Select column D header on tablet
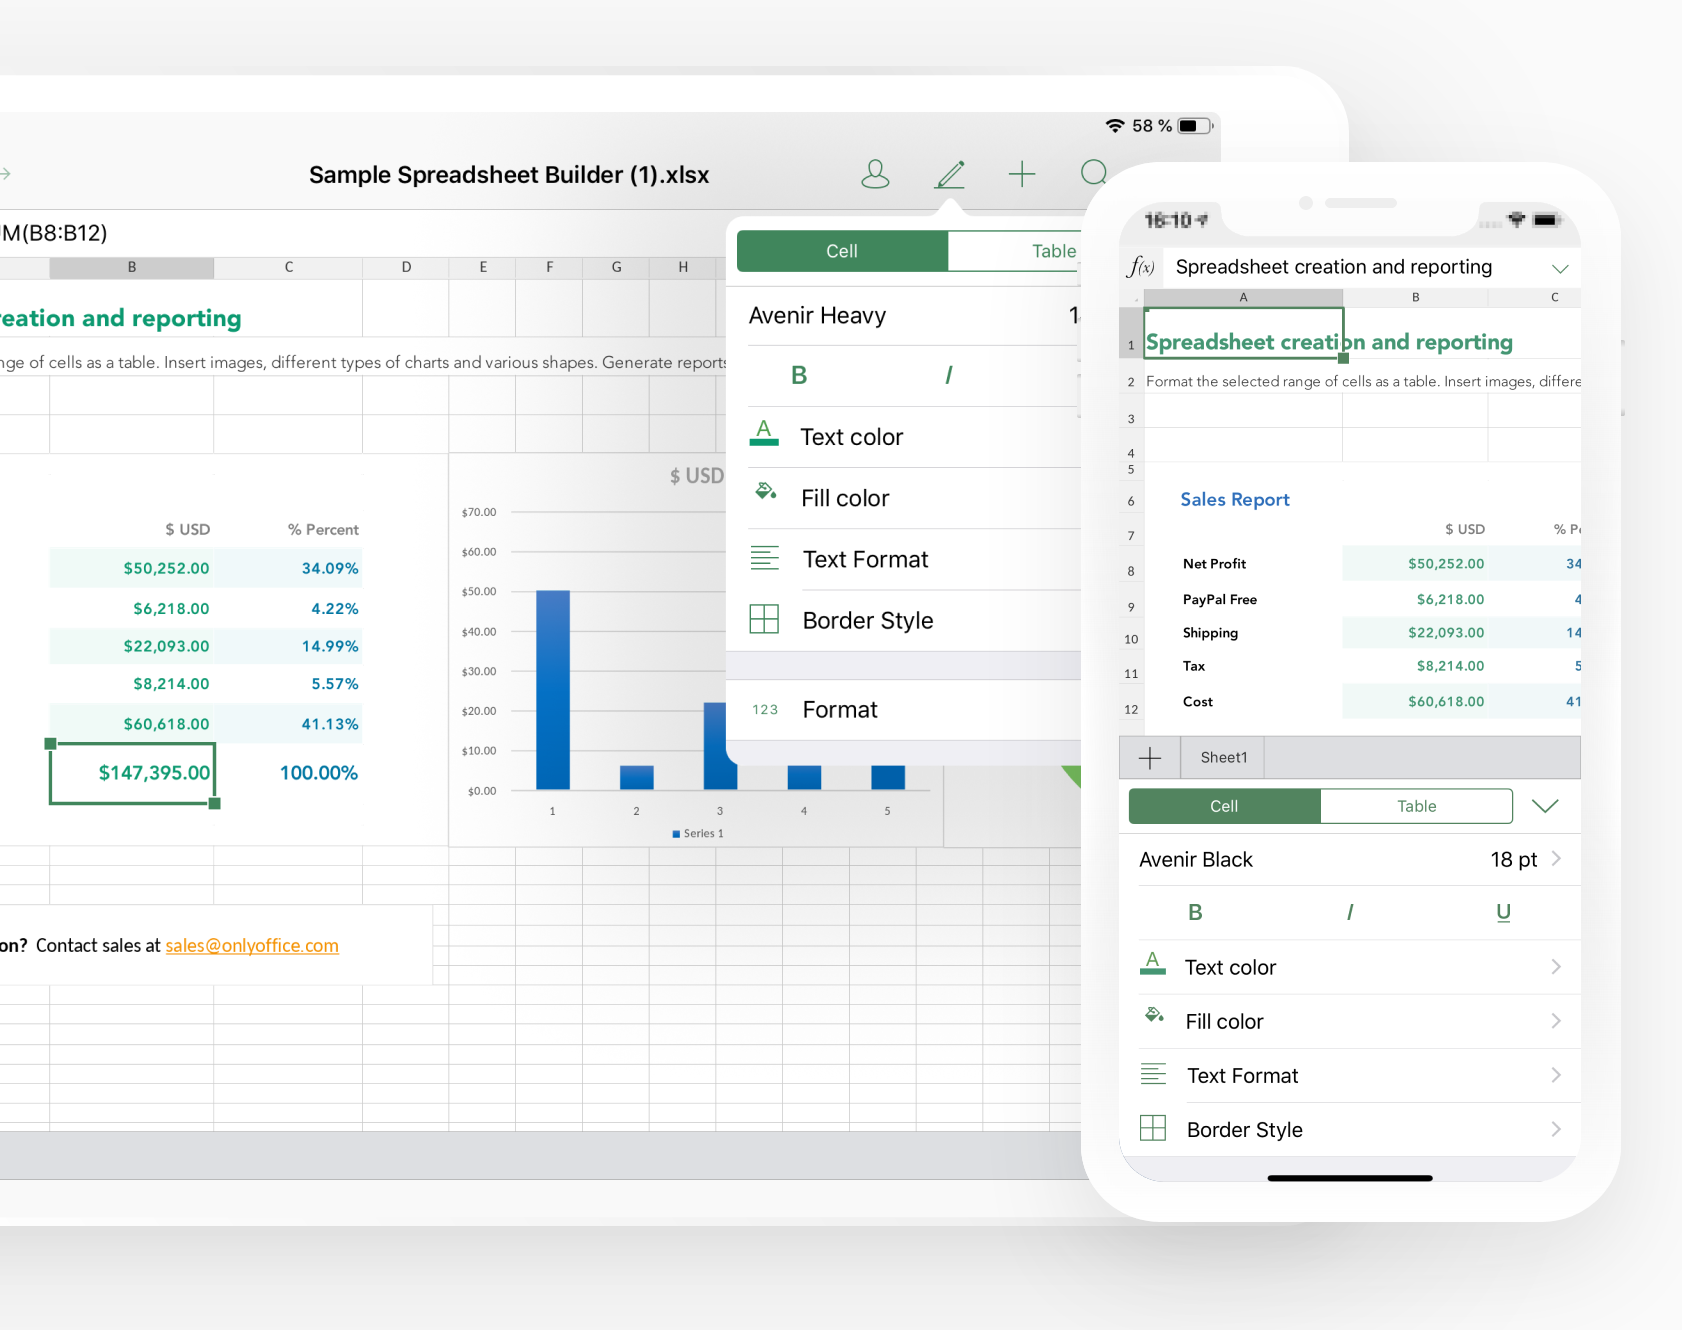Screen dimensions: 1682x1330 pos(406,267)
